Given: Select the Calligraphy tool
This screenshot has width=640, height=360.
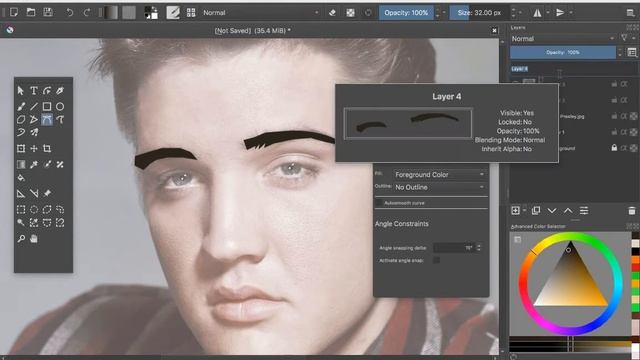Looking at the screenshot, I should pos(60,91).
